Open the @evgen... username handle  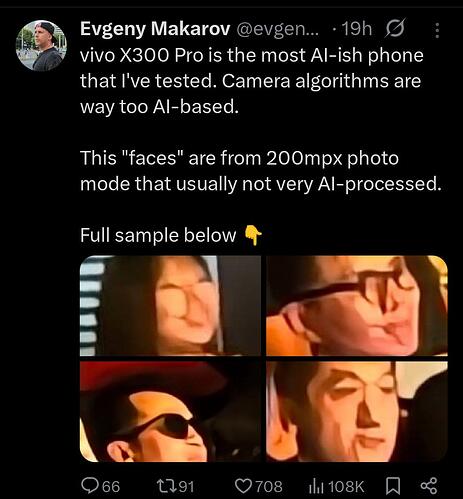(277, 29)
